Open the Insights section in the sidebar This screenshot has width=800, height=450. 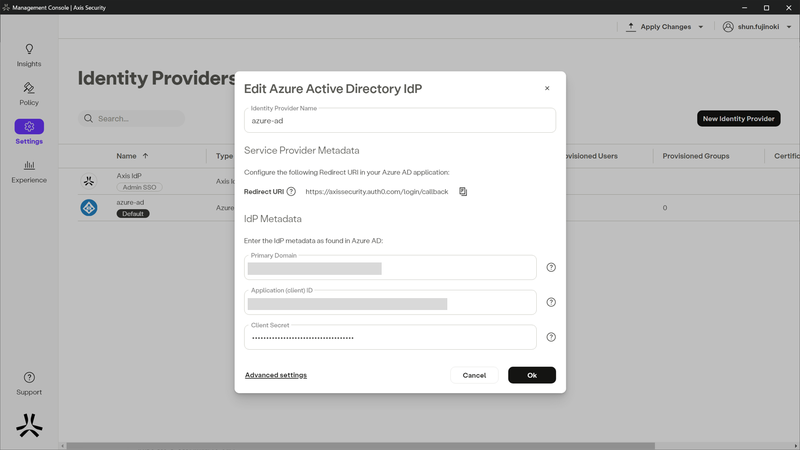click(29, 56)
